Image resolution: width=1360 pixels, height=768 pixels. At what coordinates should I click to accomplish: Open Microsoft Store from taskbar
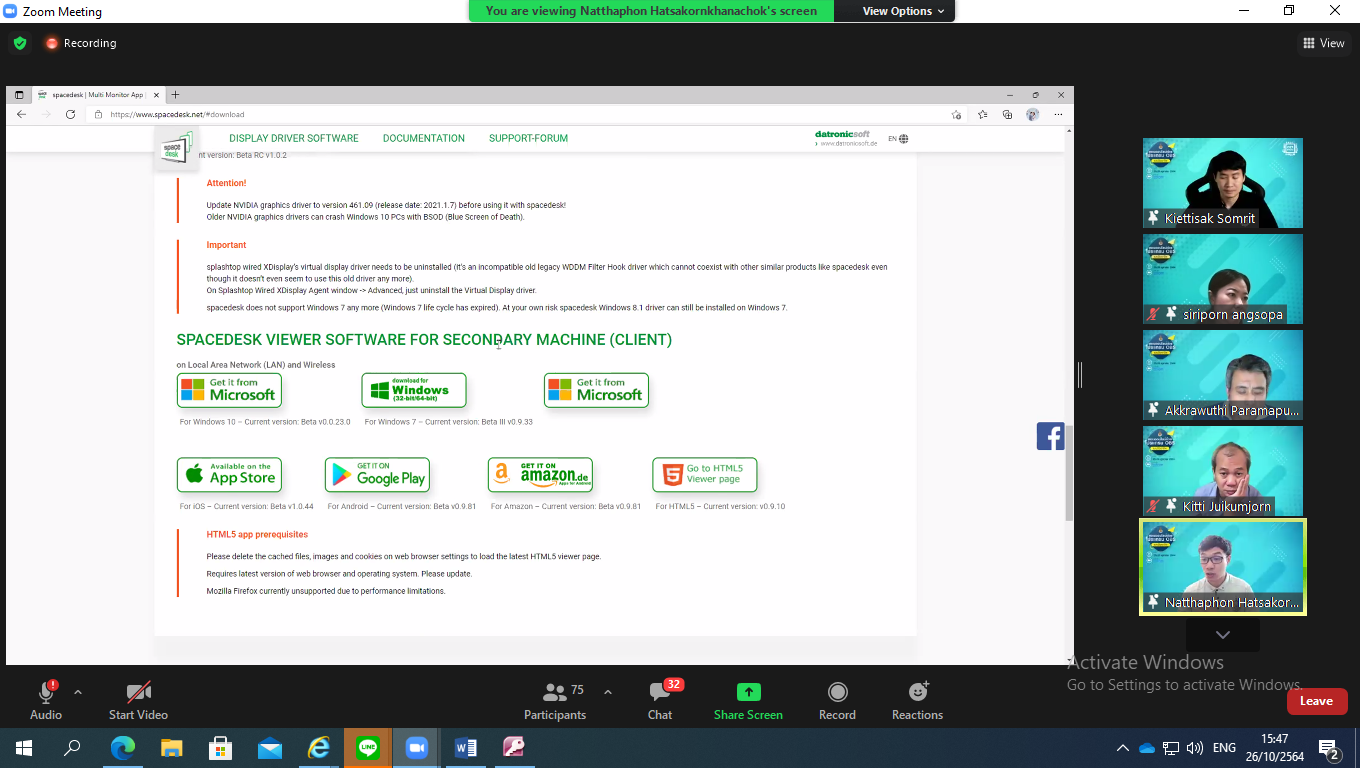tap(221, 747)
